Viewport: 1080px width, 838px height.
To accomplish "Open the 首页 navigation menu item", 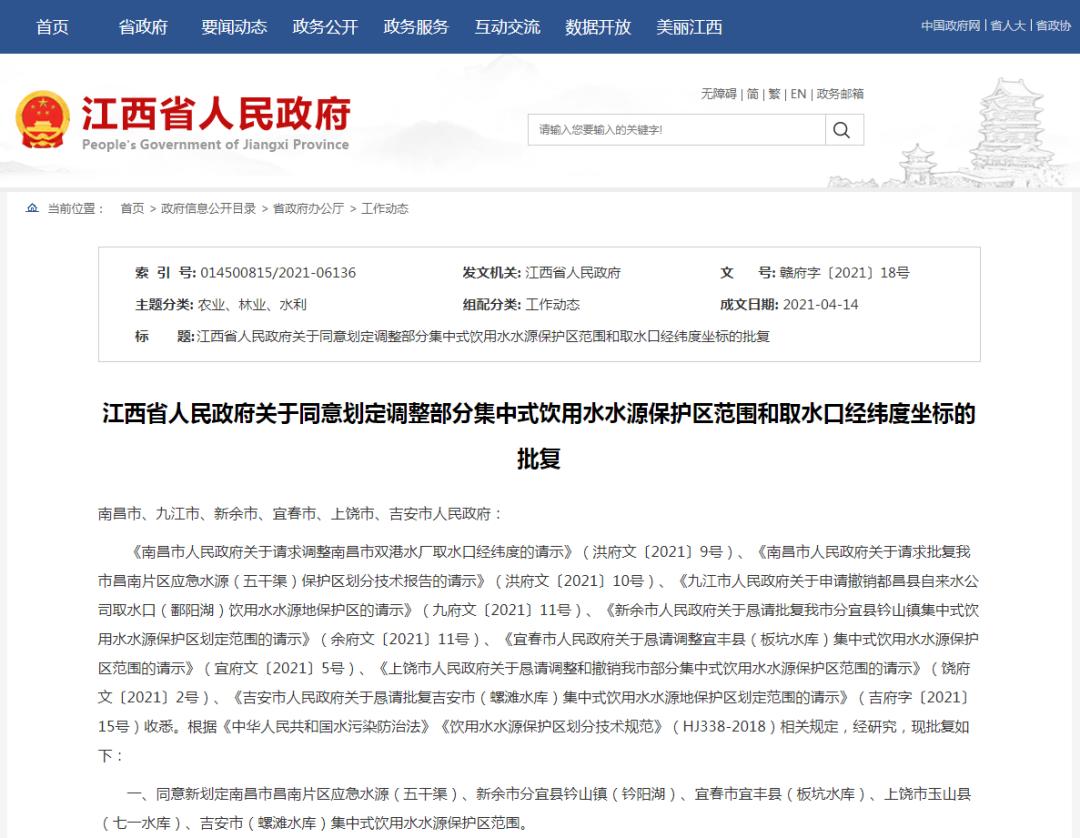I will point(52,27).
